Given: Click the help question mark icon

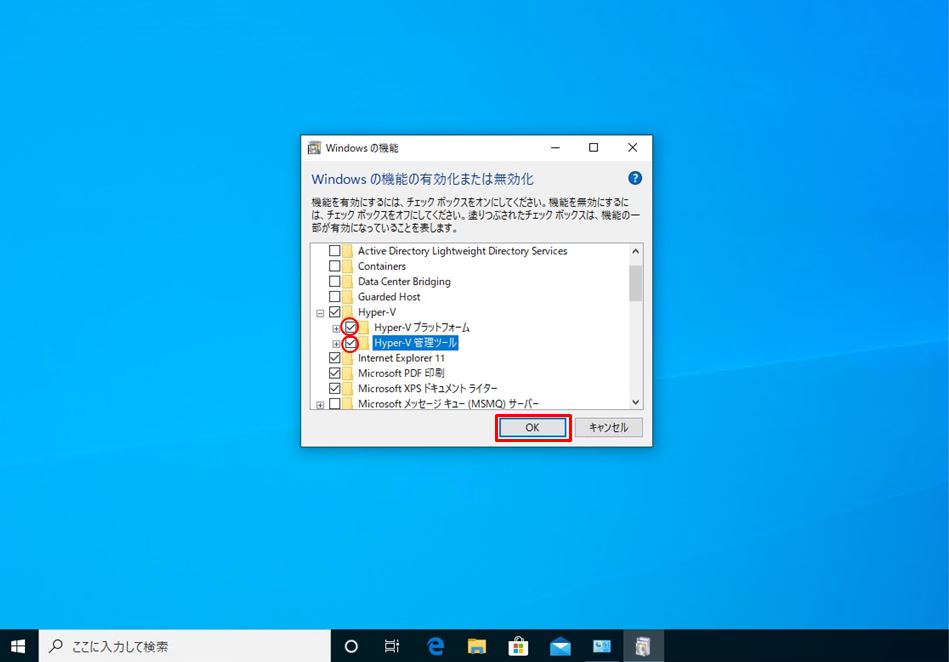Looking at the screenshot, I should coord(634,178).
